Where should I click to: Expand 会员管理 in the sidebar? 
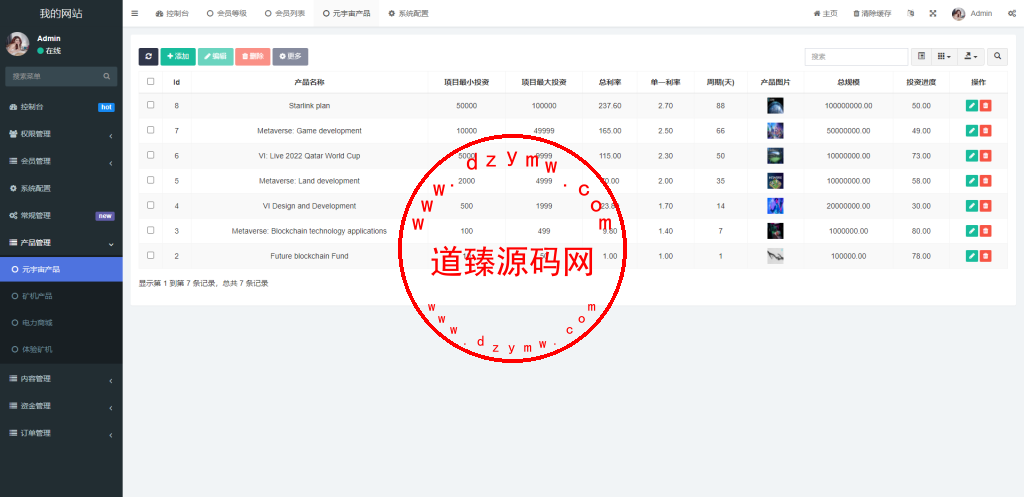tap(61, 161)
